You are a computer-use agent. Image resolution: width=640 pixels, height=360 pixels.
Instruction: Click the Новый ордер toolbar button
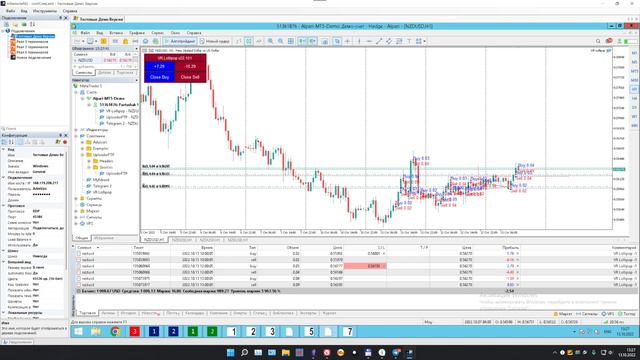(215, 41)
